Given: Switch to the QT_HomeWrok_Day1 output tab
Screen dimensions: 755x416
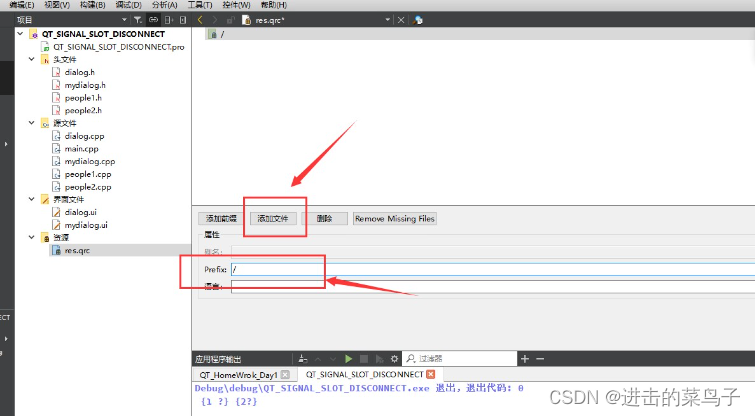Looking at the screenshot, I should 245,375.
